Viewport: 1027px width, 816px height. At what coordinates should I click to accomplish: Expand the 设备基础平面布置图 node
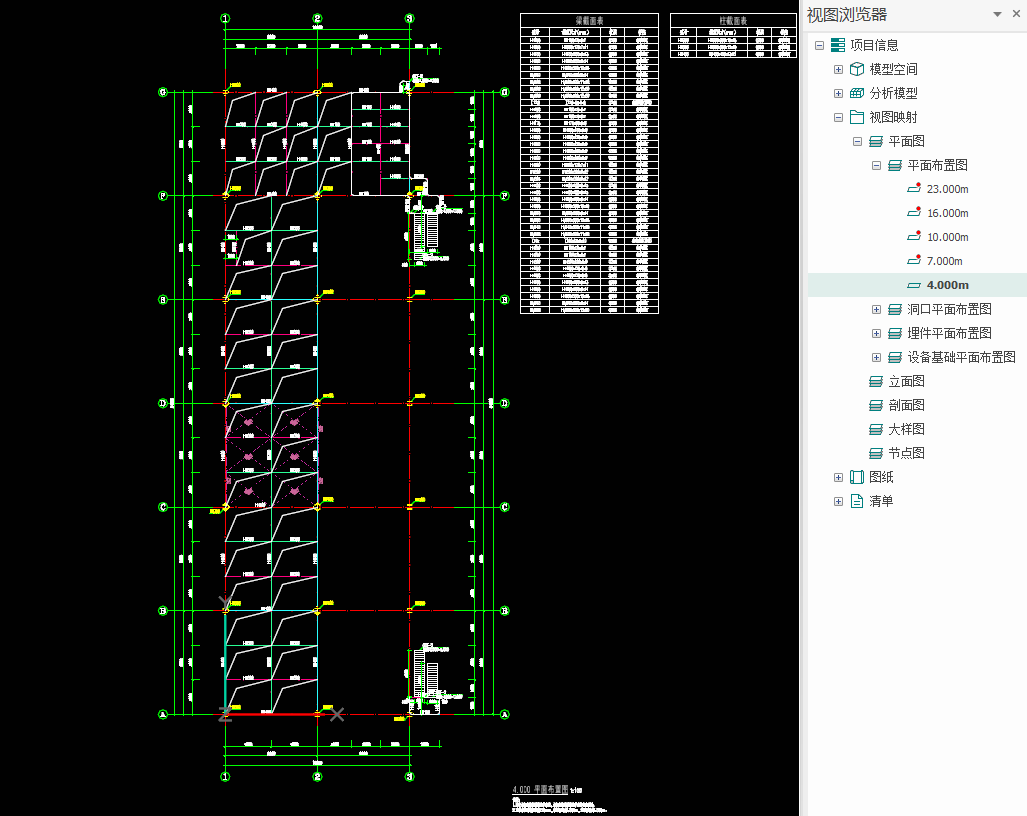pyautogui.click(x=876, y=357)
